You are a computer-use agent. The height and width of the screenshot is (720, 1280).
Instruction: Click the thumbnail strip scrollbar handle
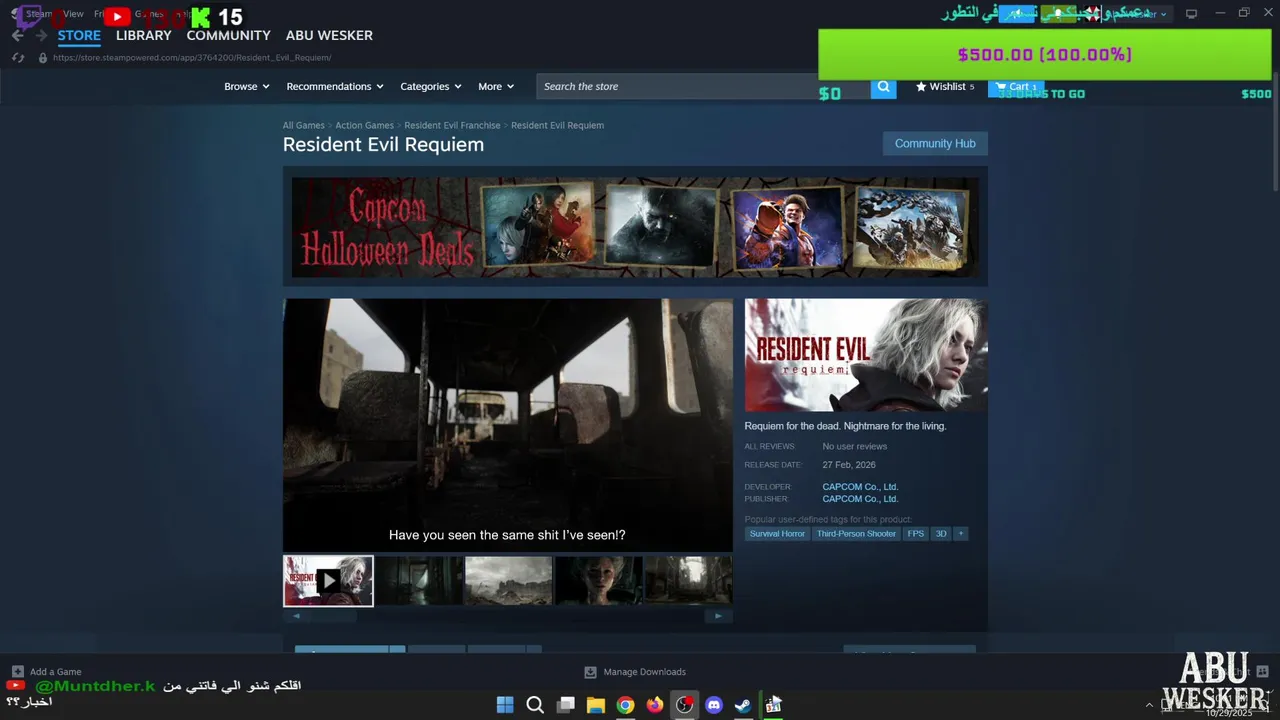pyautogui.click(x=333, y=616)
